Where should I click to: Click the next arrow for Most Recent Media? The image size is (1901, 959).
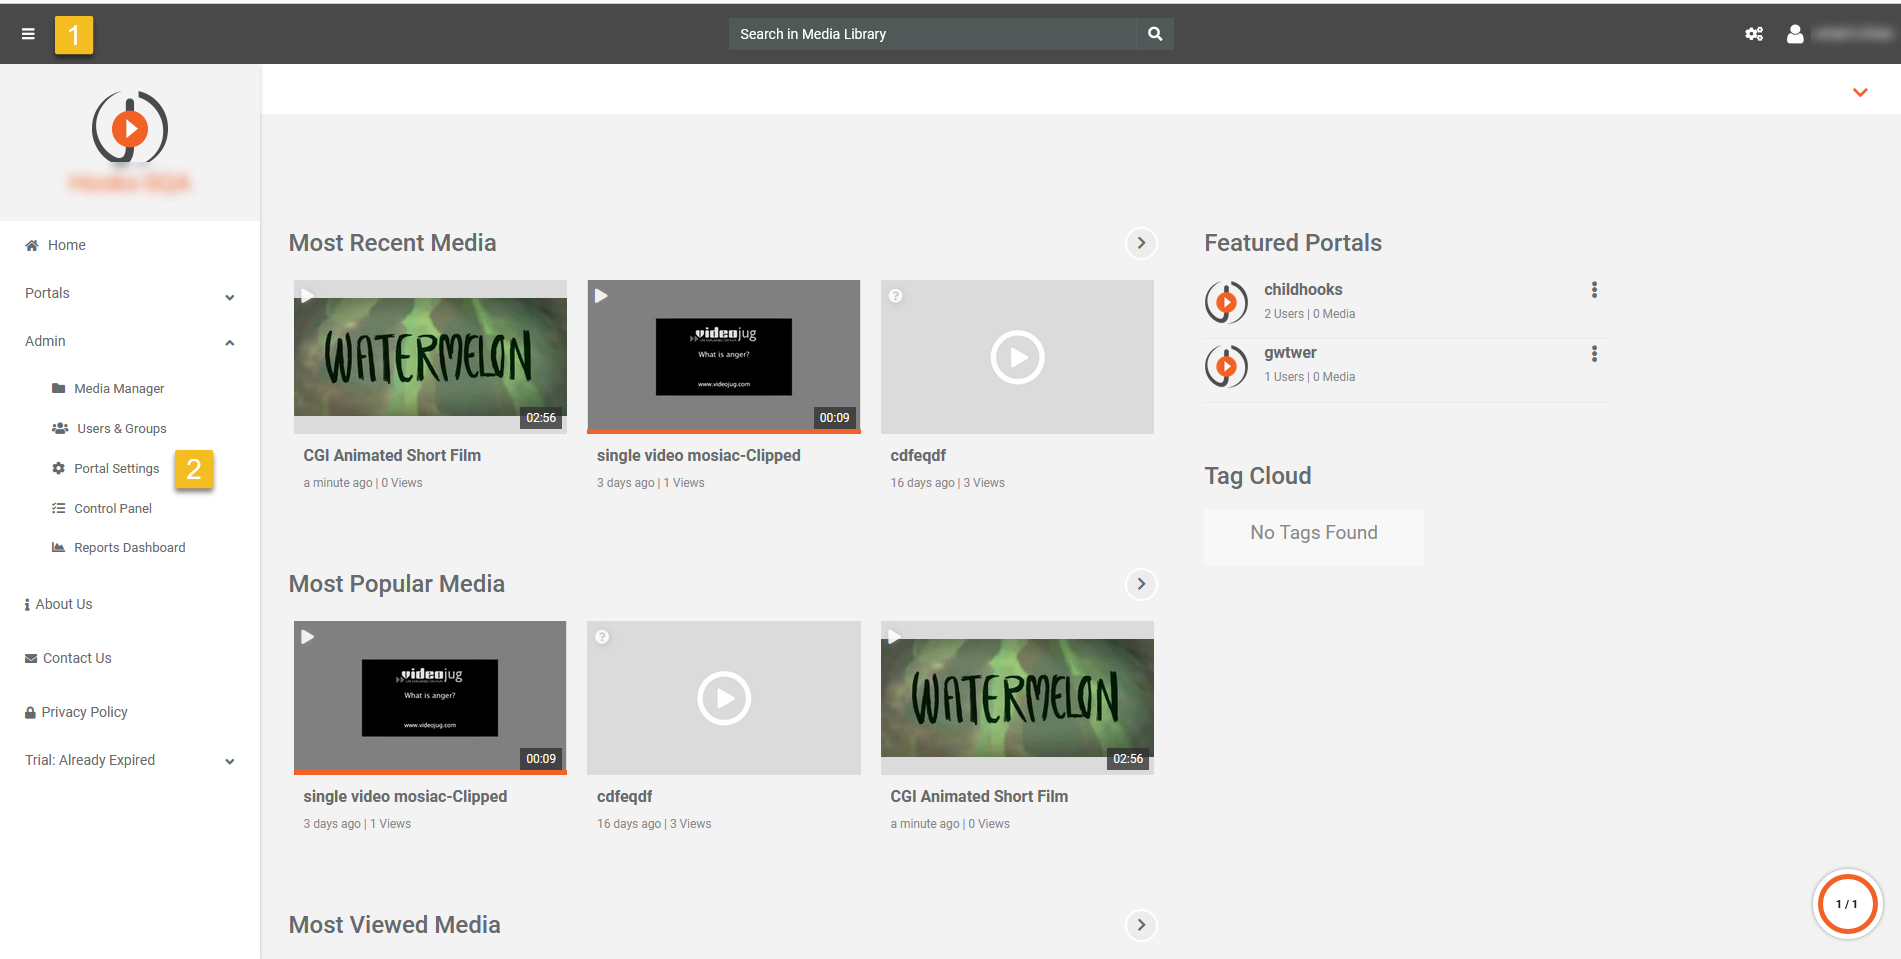pyautogui.click(x=1141, y=243)
